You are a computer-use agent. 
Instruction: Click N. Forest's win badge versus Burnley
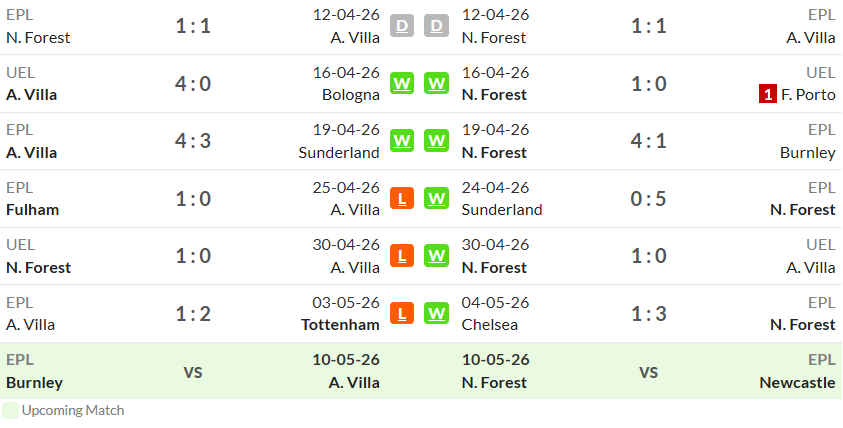pyautogui.click(x=436, y=141)
